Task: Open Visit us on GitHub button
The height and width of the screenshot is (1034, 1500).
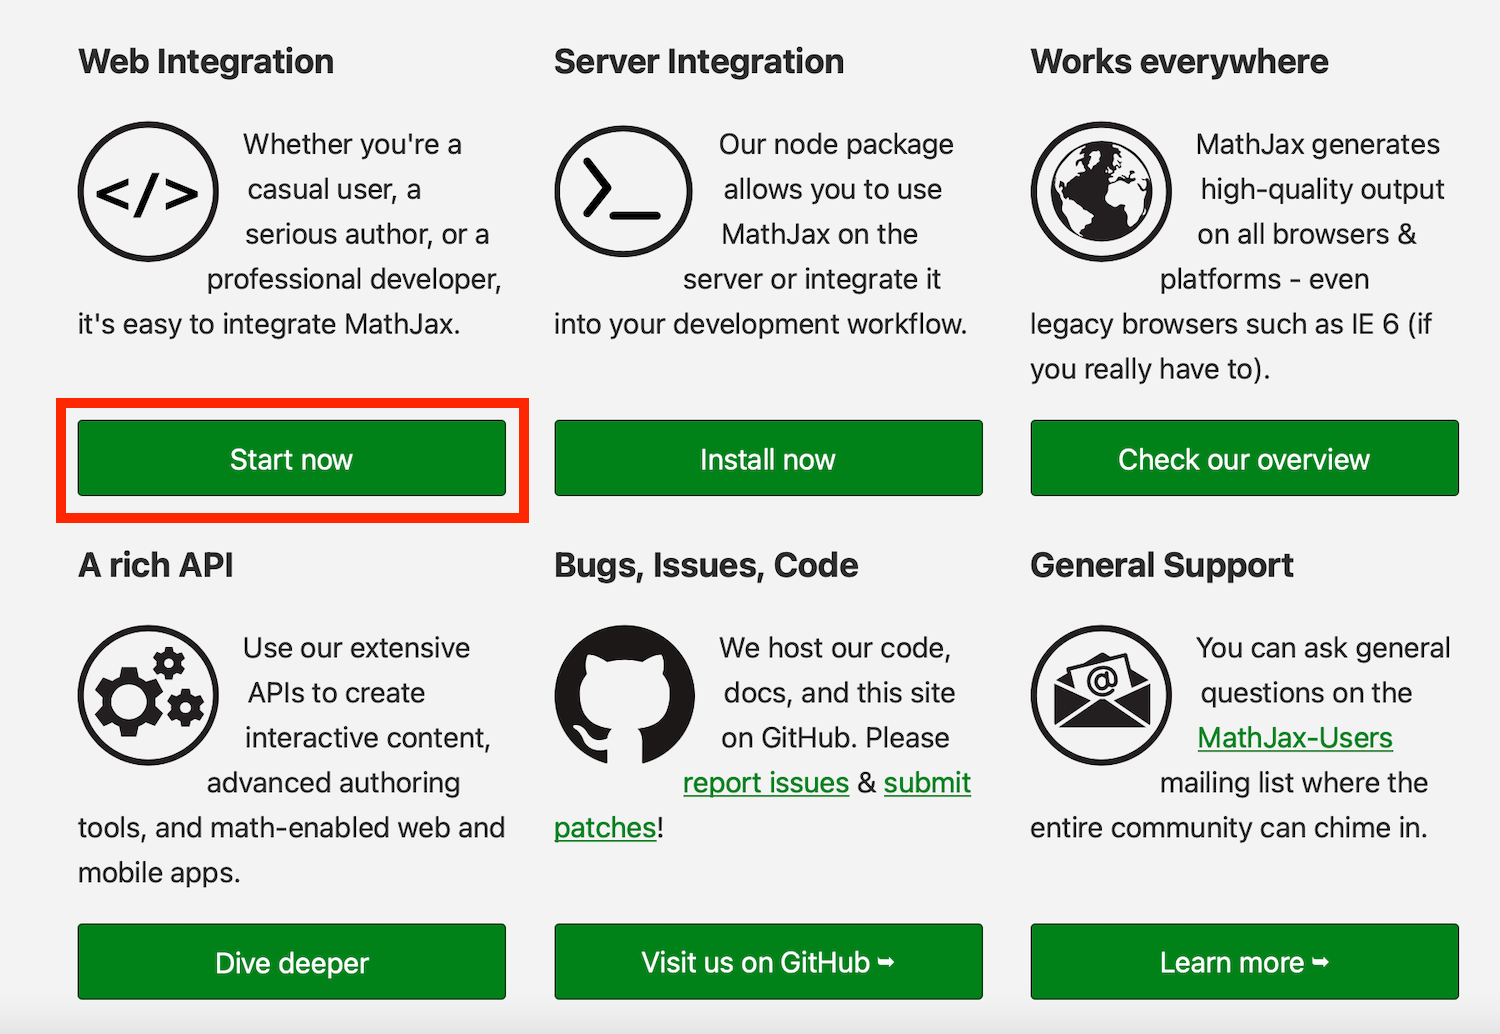Action: click(x=768, y=962)
